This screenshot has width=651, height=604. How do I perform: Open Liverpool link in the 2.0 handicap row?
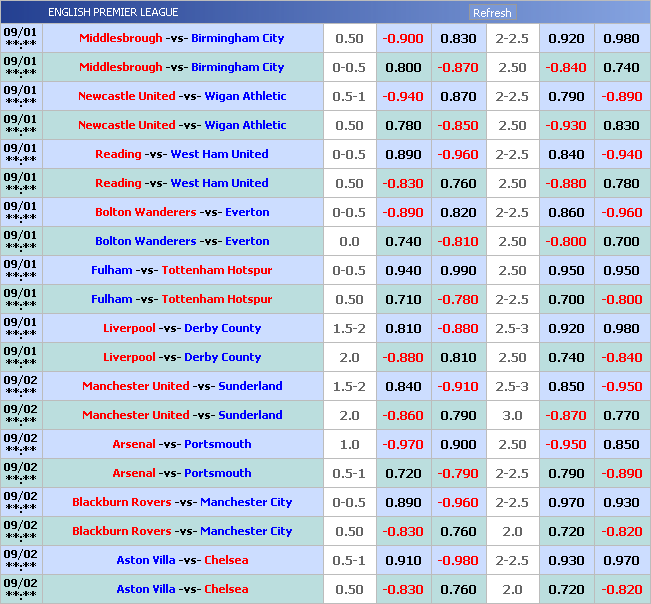[129, 358]
